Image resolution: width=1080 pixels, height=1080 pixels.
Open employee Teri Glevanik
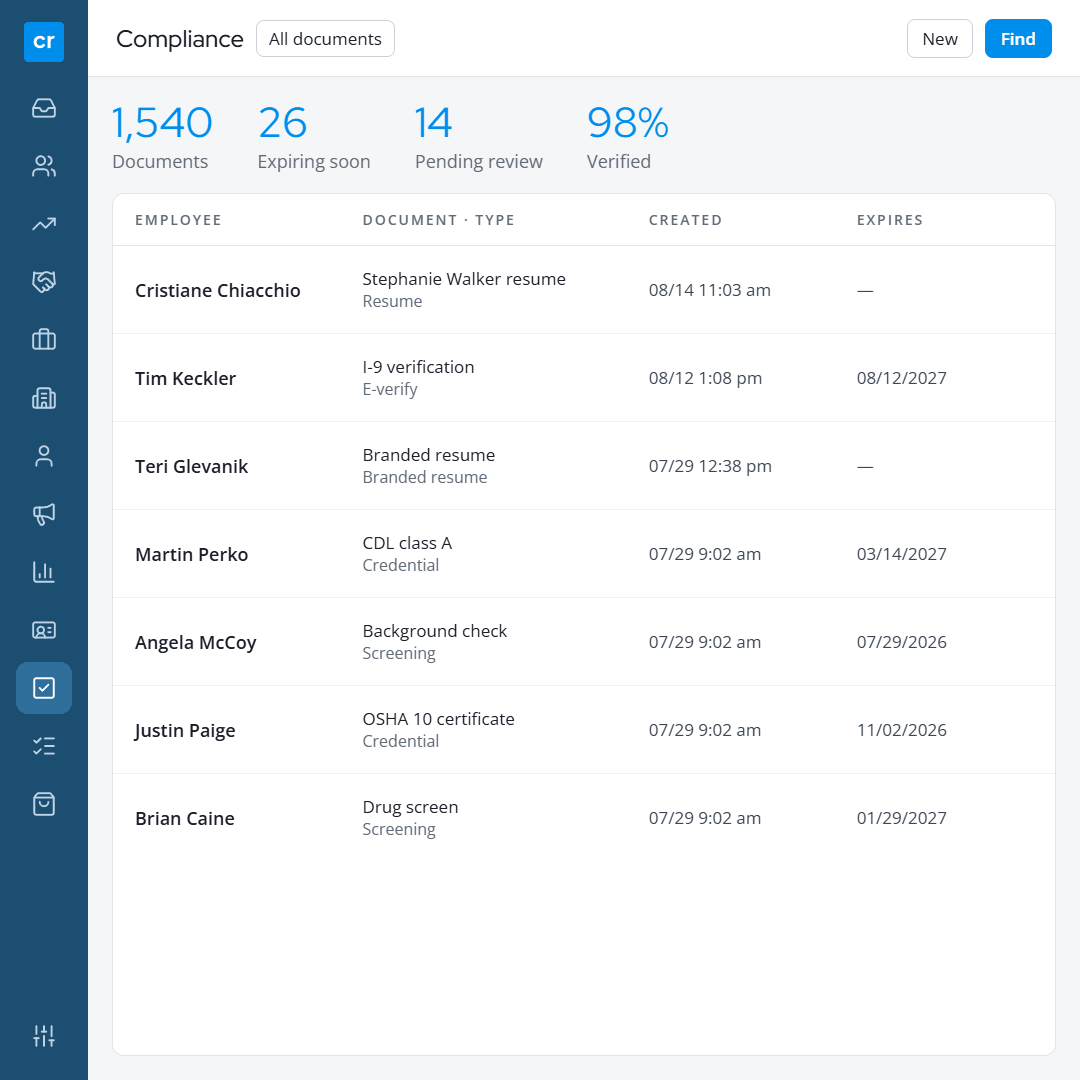tap(191, 466)
